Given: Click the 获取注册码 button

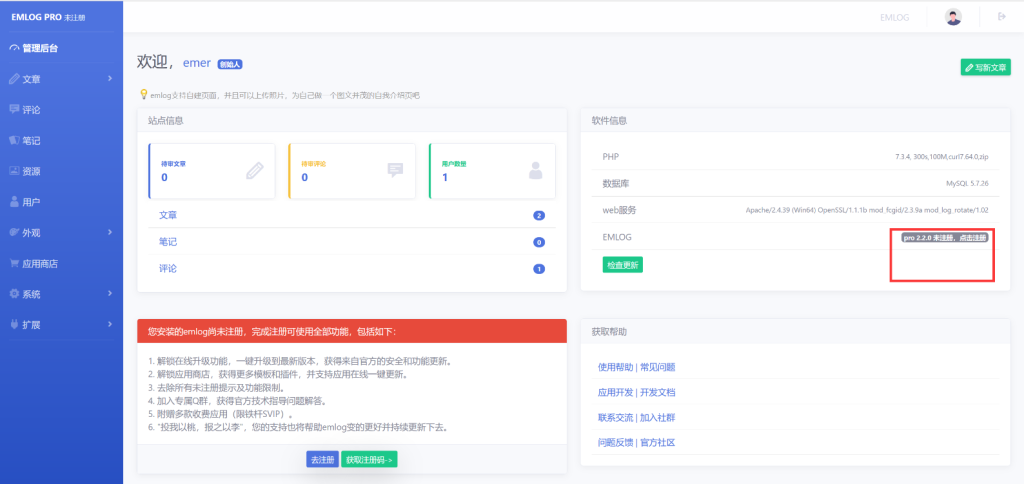Looking at the screenshot, I should click(369, 459).
